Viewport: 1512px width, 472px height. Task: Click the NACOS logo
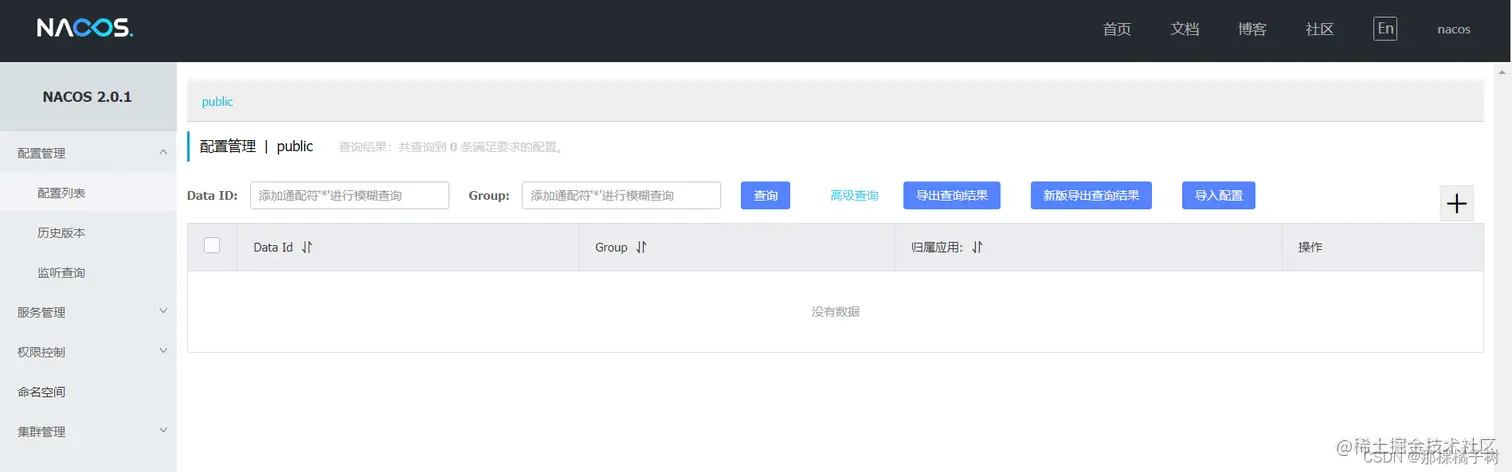click(x=85, y=29)
